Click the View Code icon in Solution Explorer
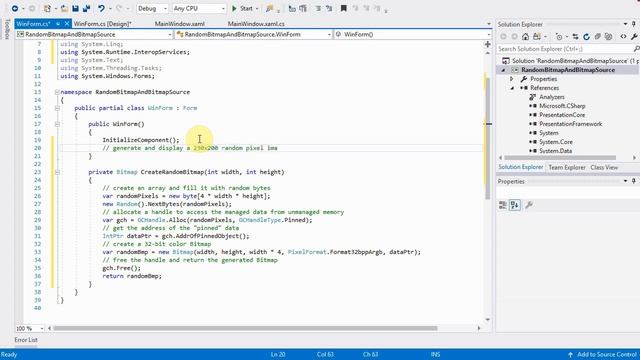This screenshot has height=360, width=640. [x=623, y=37]
